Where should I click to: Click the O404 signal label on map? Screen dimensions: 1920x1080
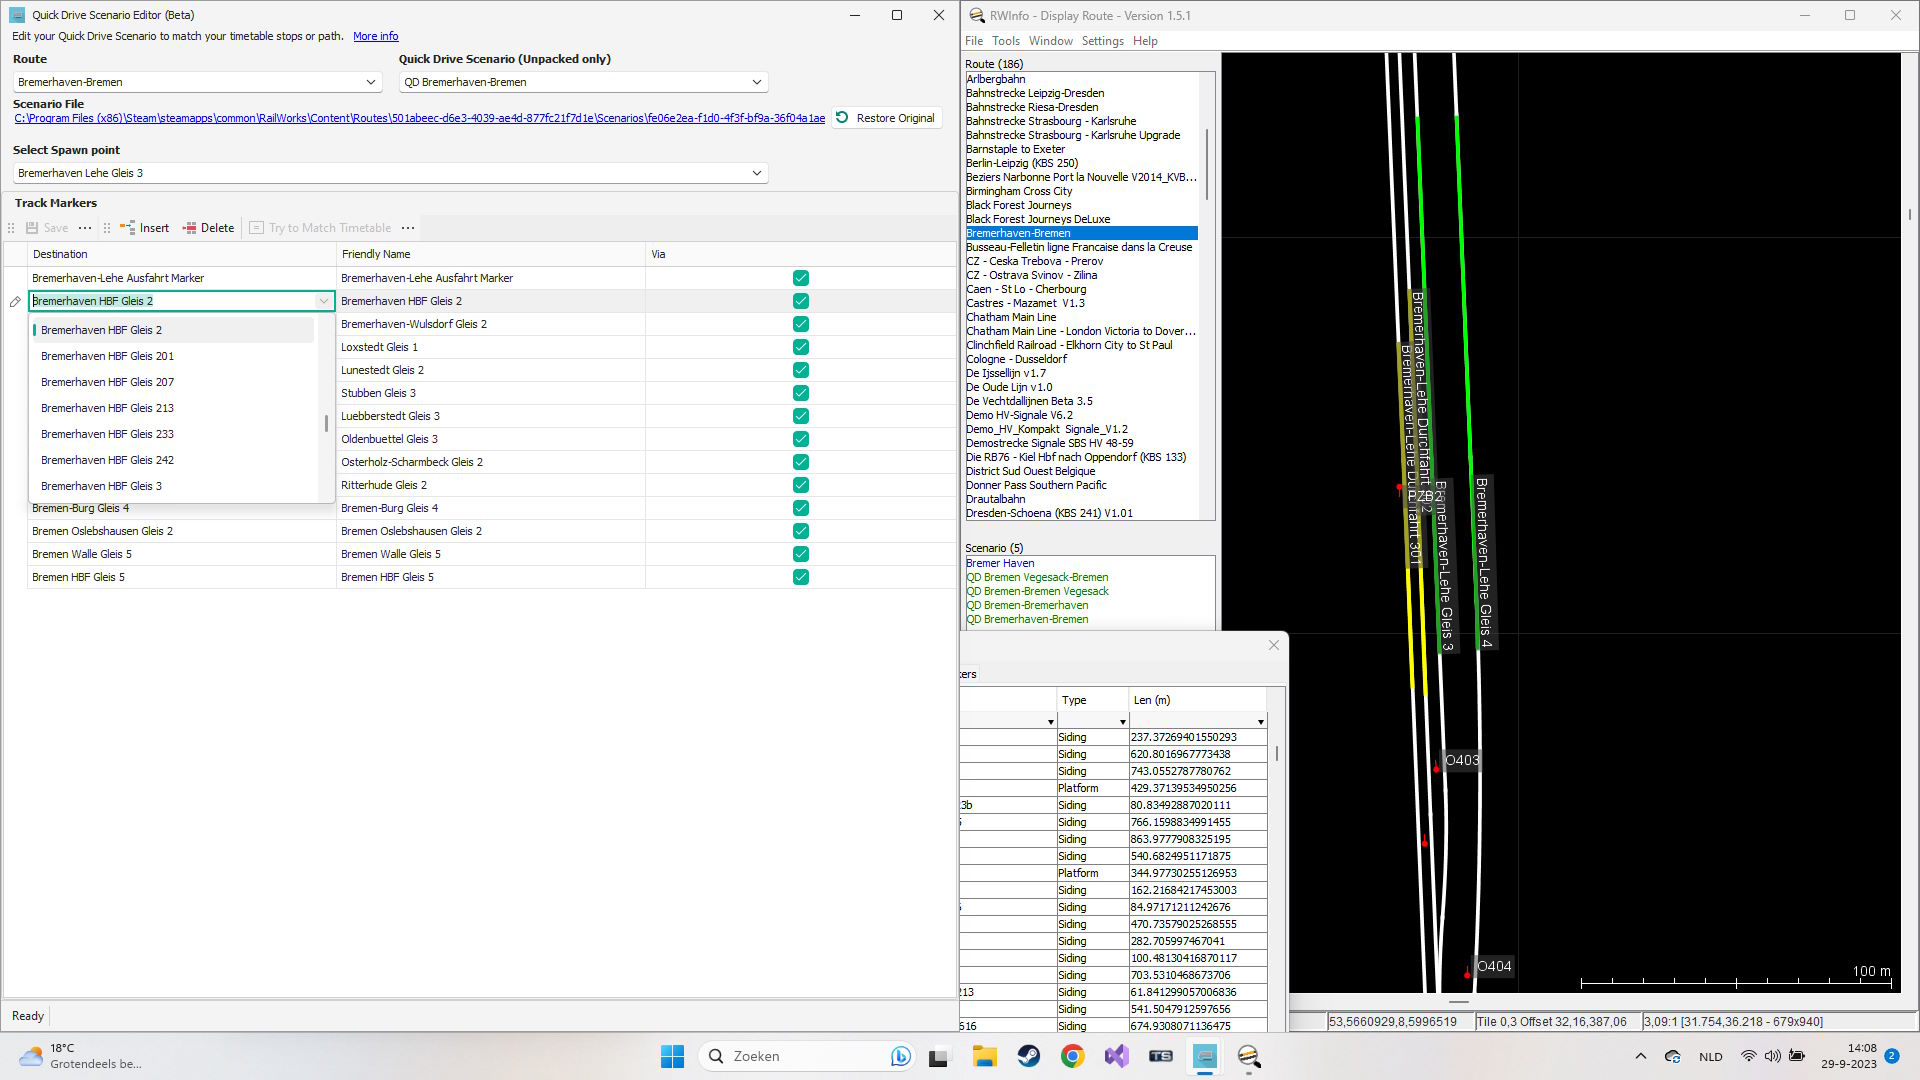(x=1494, y=966)
